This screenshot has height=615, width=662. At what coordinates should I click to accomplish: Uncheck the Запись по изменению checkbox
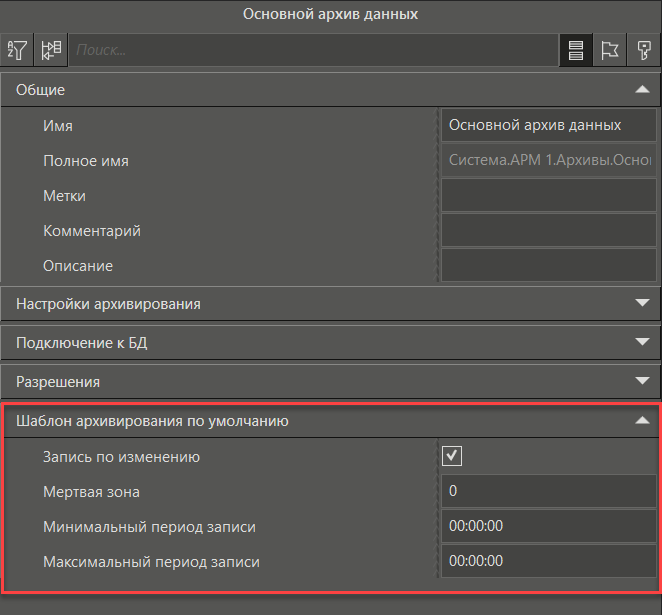(x=452, y=457)
